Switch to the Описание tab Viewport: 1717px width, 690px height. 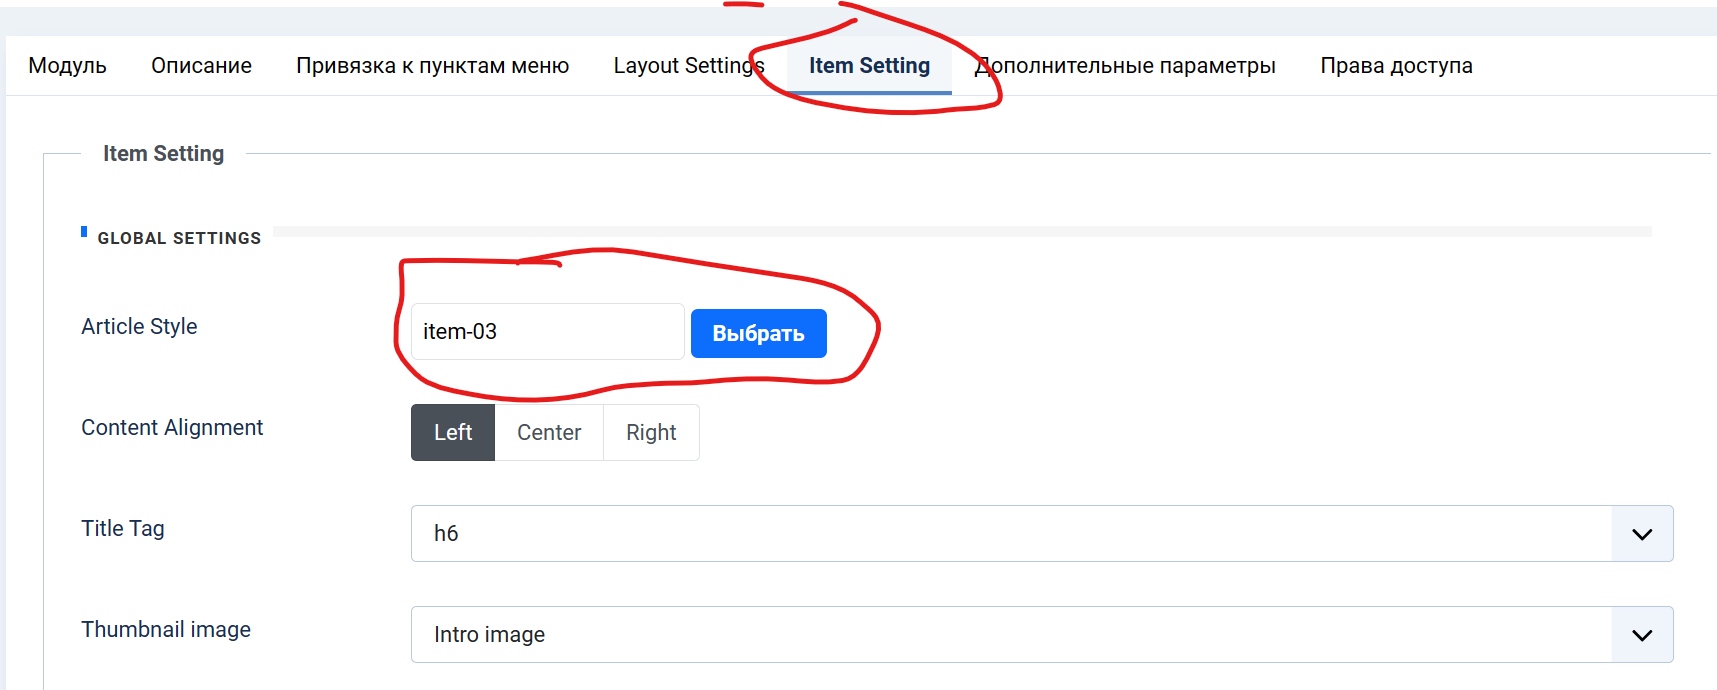[x=201, y=66]
